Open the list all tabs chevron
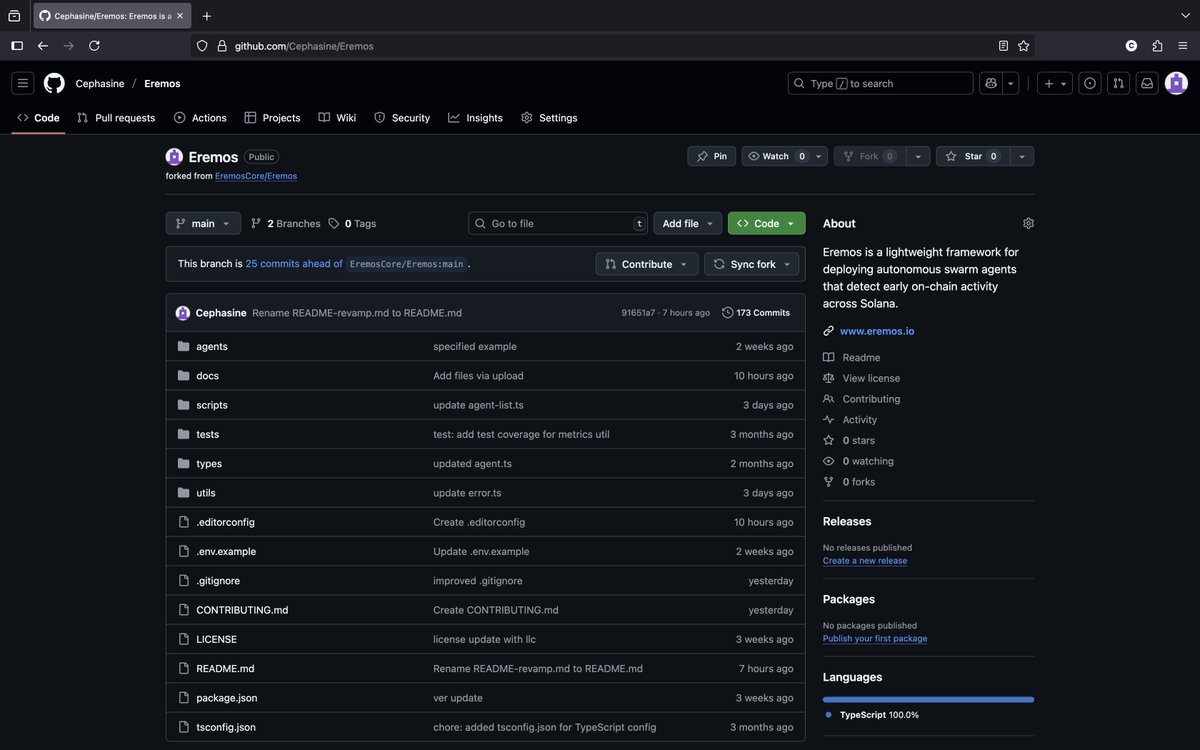This screenshot has width=1200, height=750. click(x=1185, y=16)
